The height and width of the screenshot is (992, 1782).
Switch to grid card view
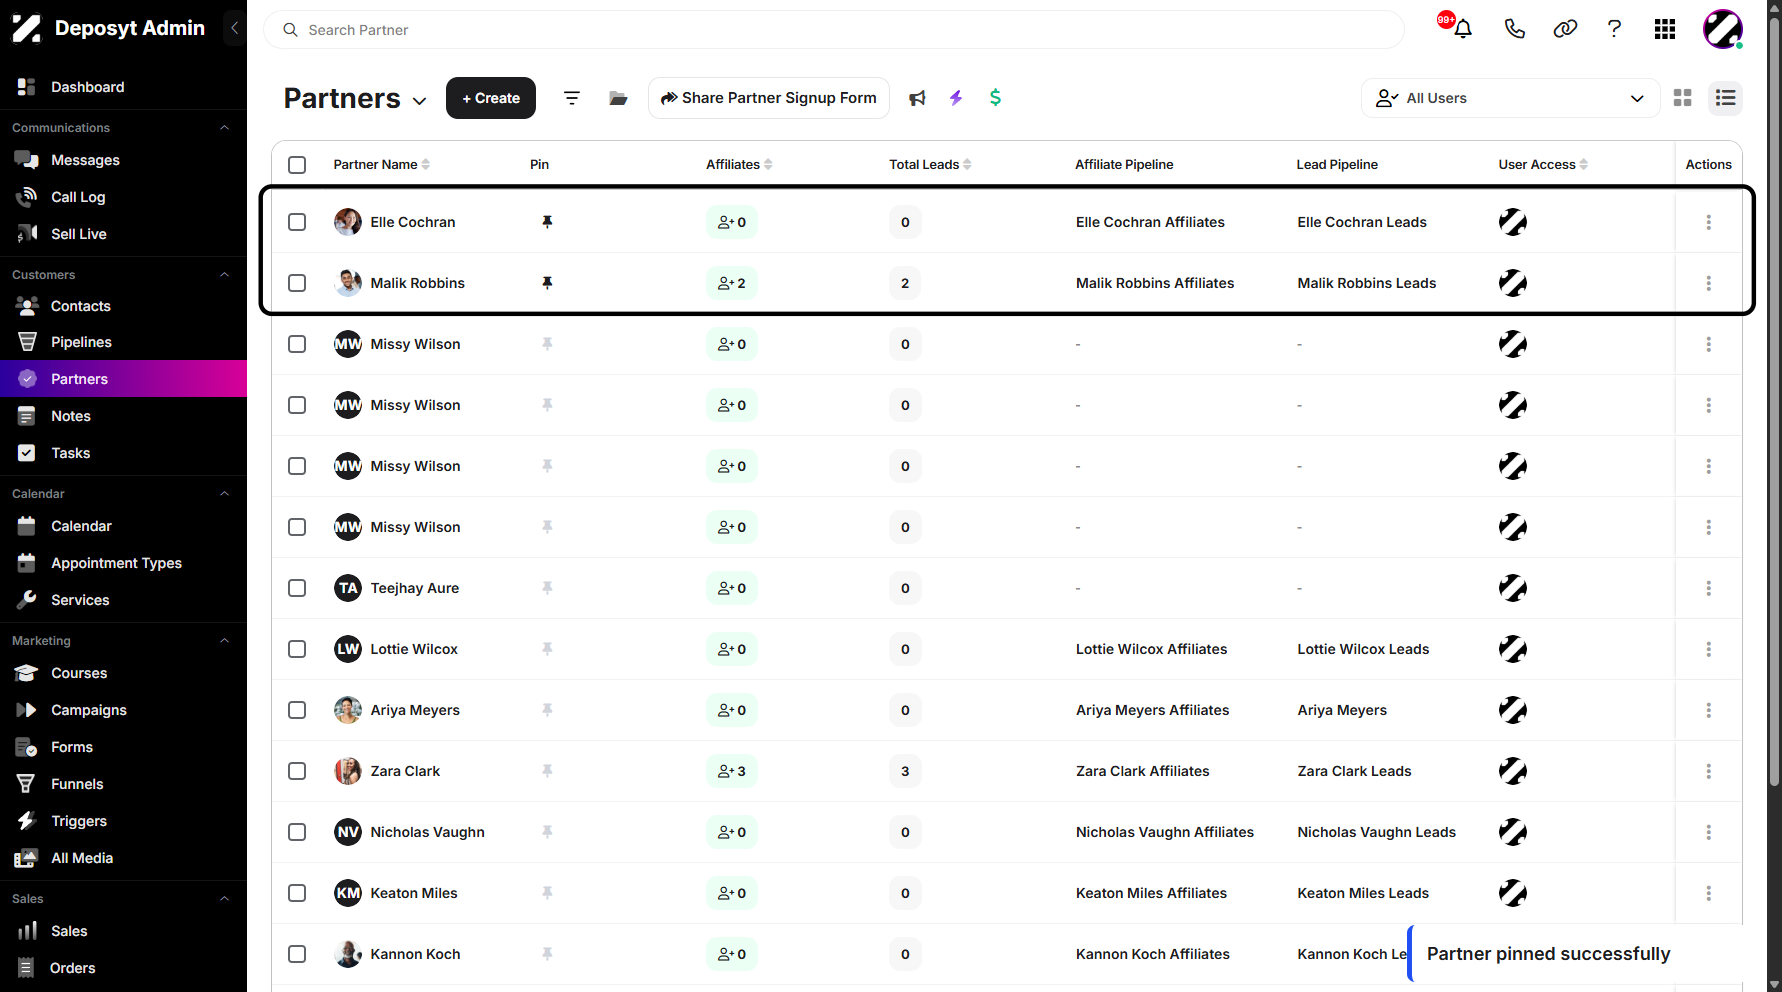coord(1683,98)
